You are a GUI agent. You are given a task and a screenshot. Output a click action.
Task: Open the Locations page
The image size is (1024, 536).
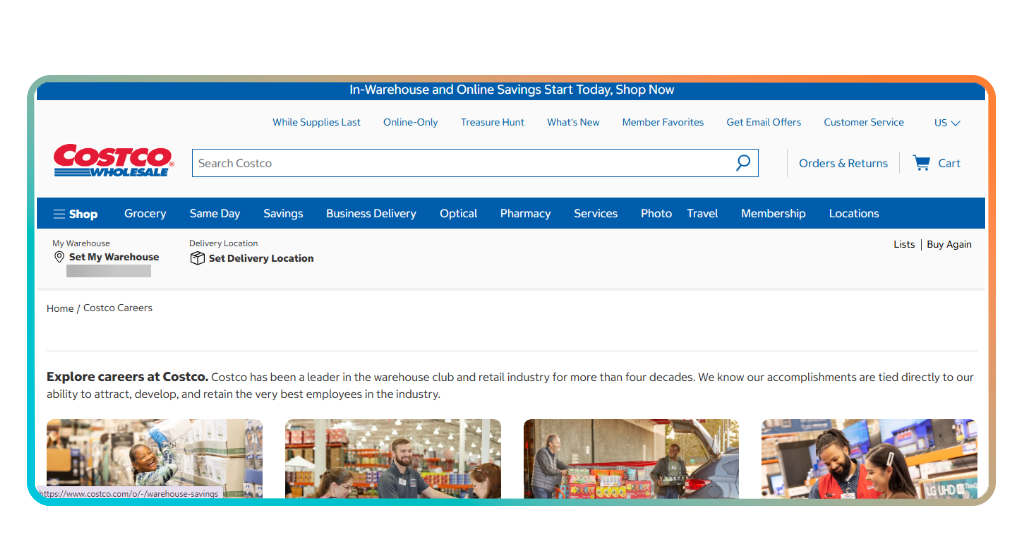854,213
